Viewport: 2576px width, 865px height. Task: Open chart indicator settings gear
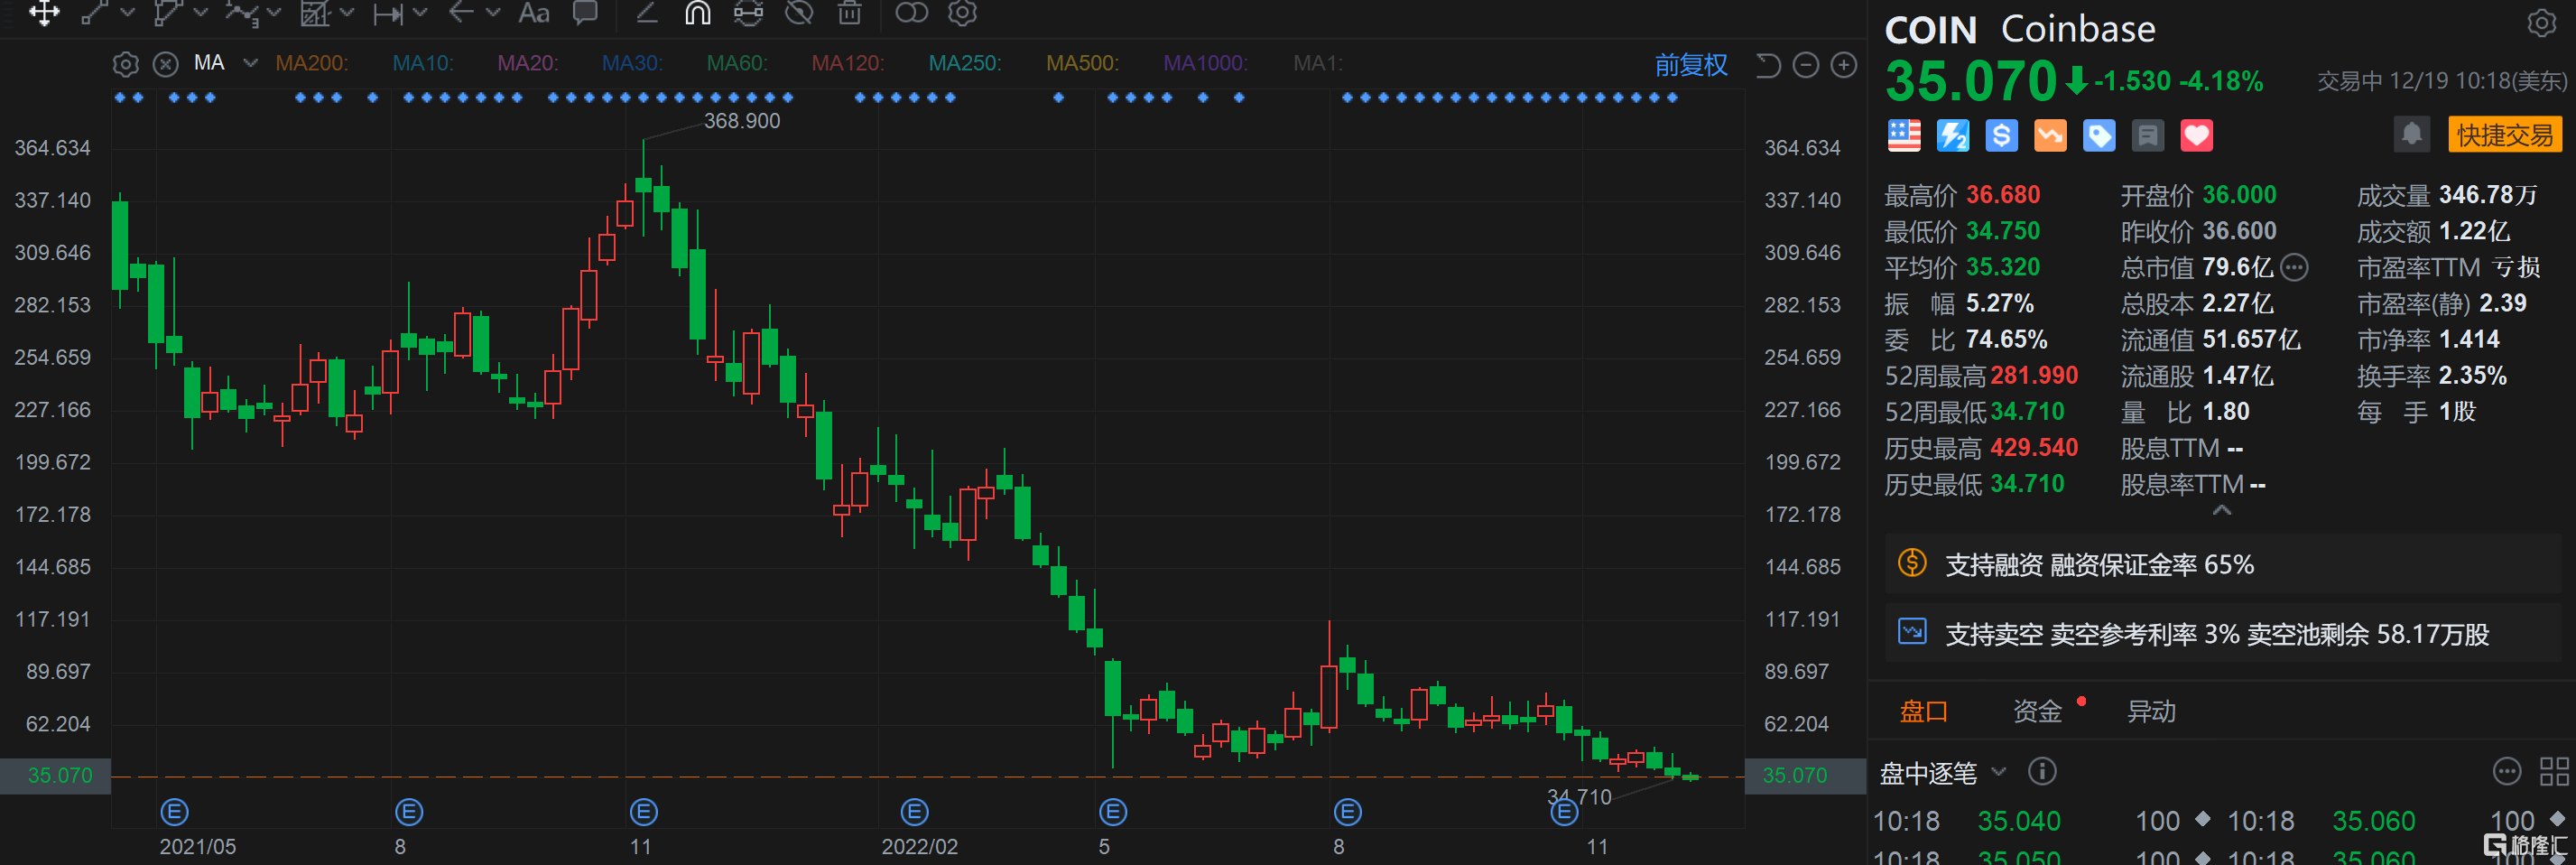click(125, 63)
